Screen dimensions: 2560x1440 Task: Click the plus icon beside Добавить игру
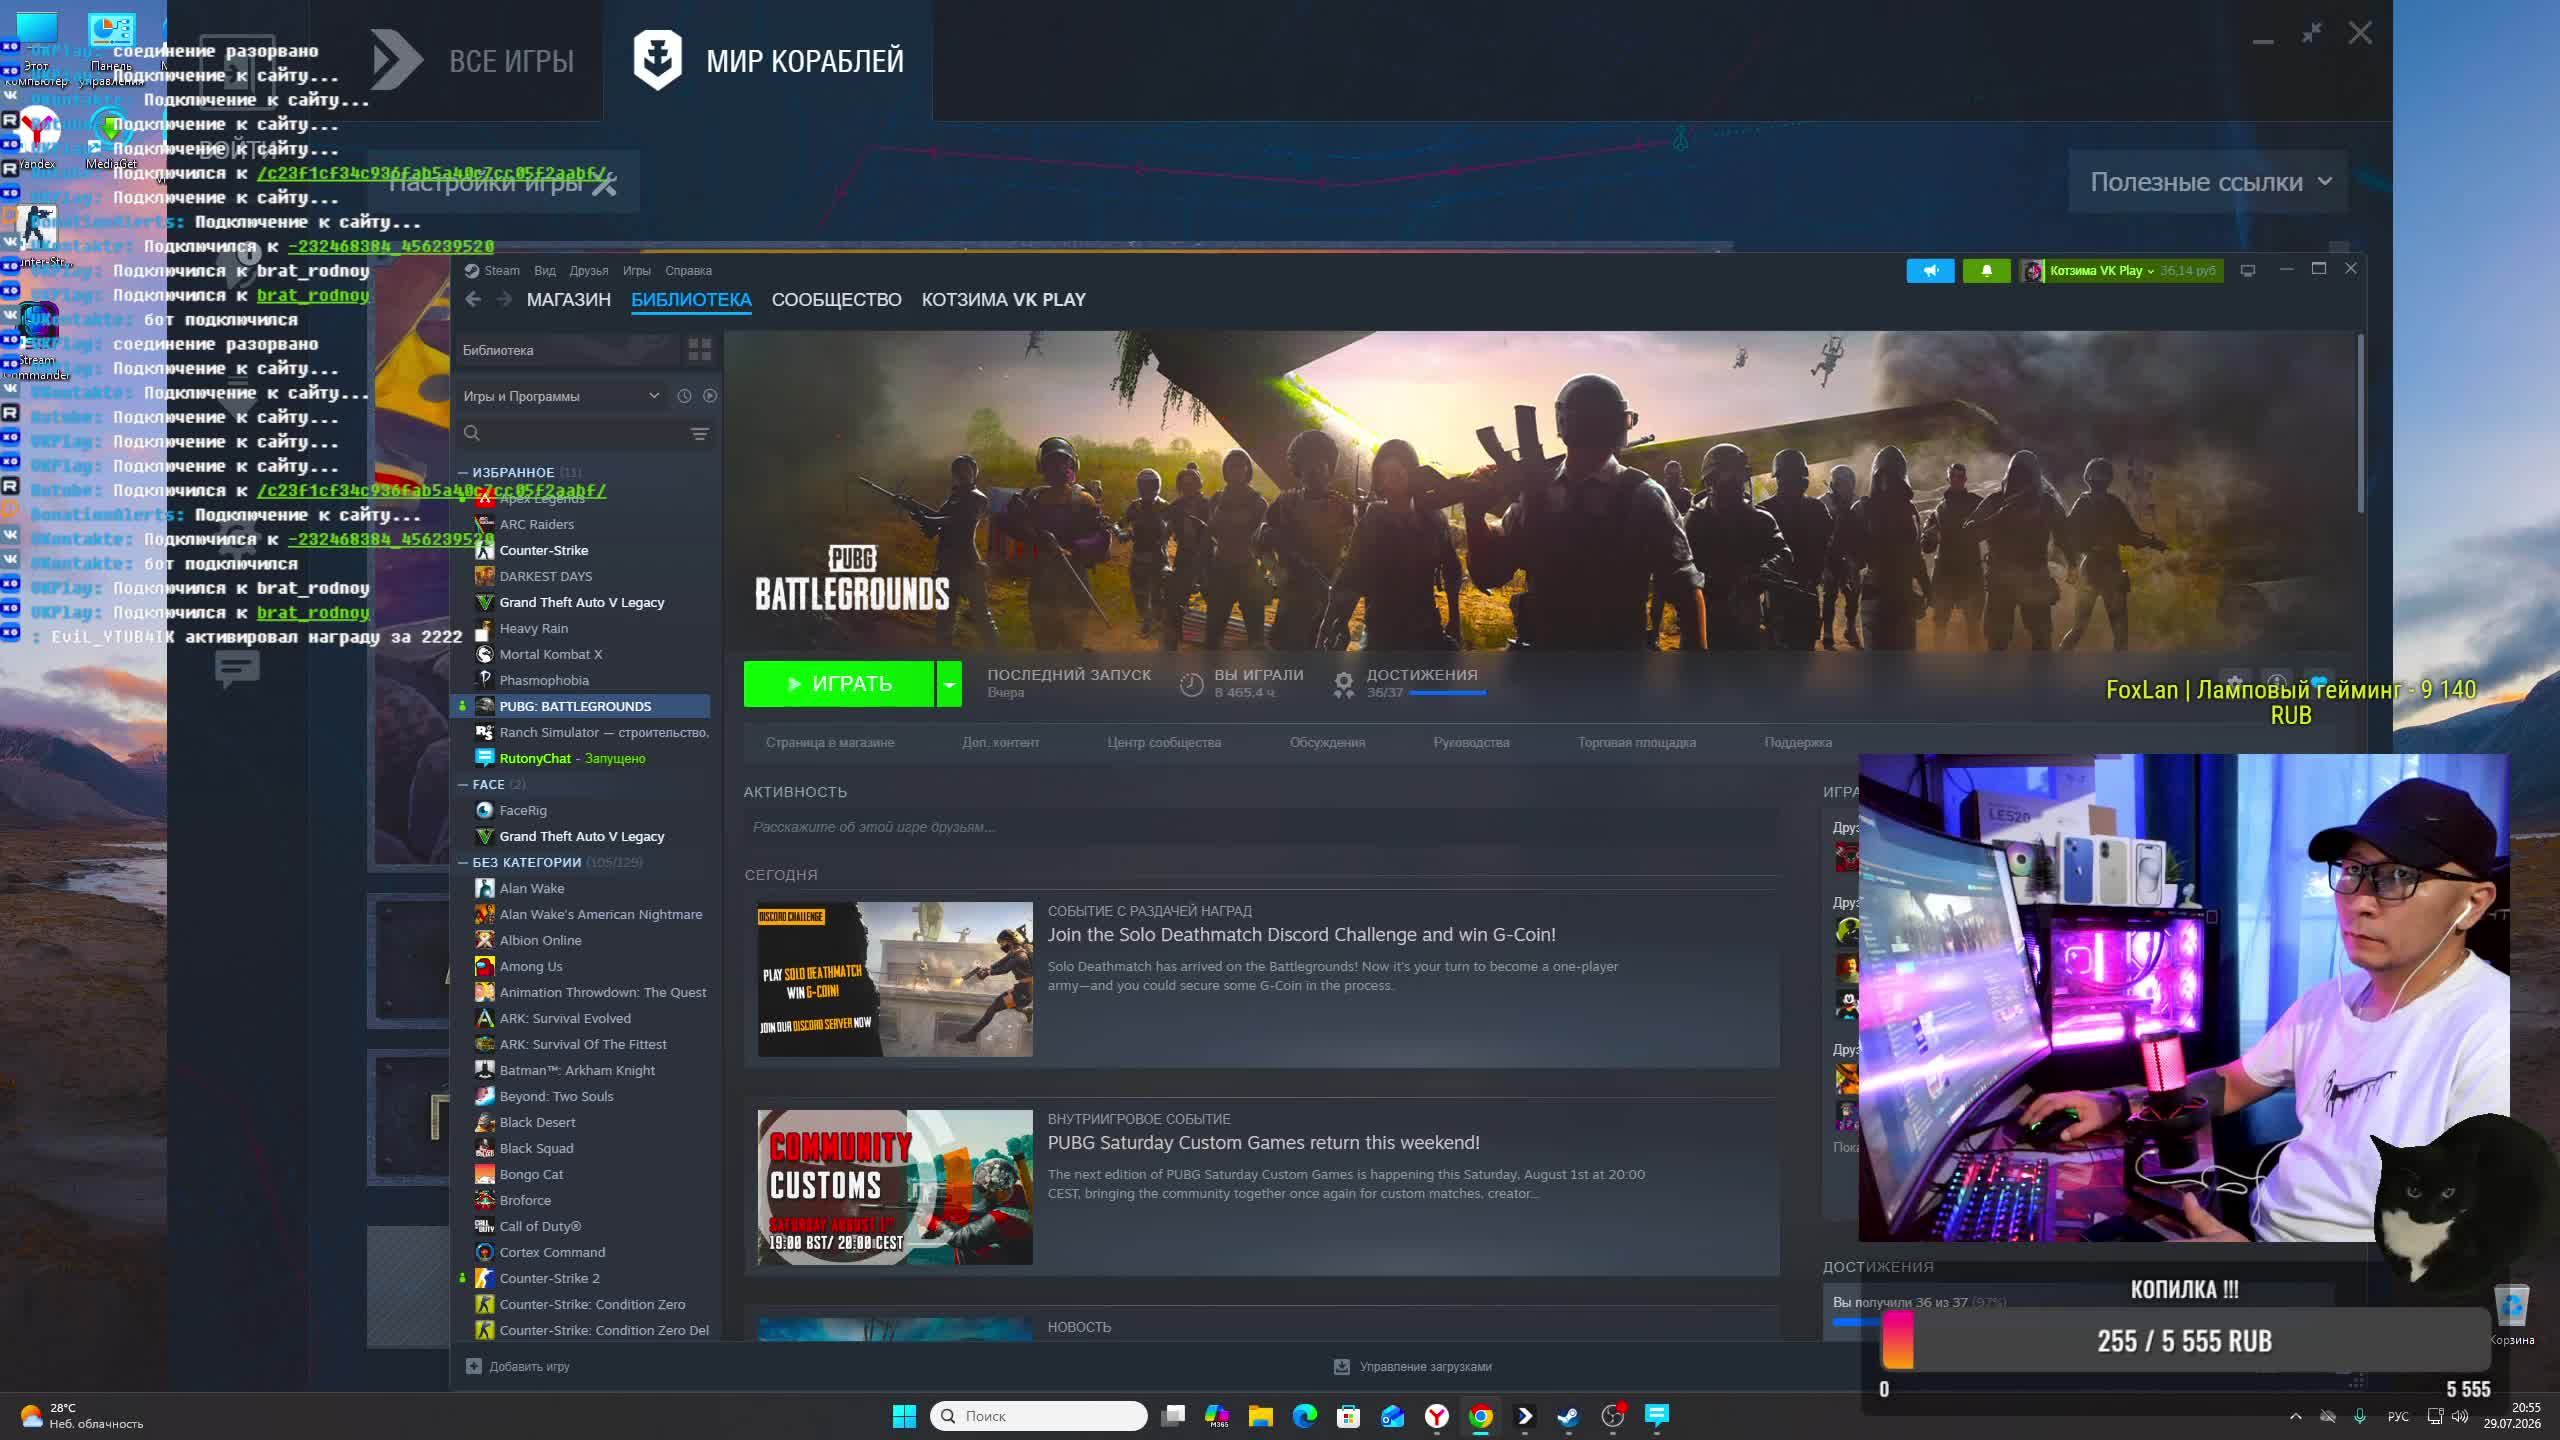474,1366
